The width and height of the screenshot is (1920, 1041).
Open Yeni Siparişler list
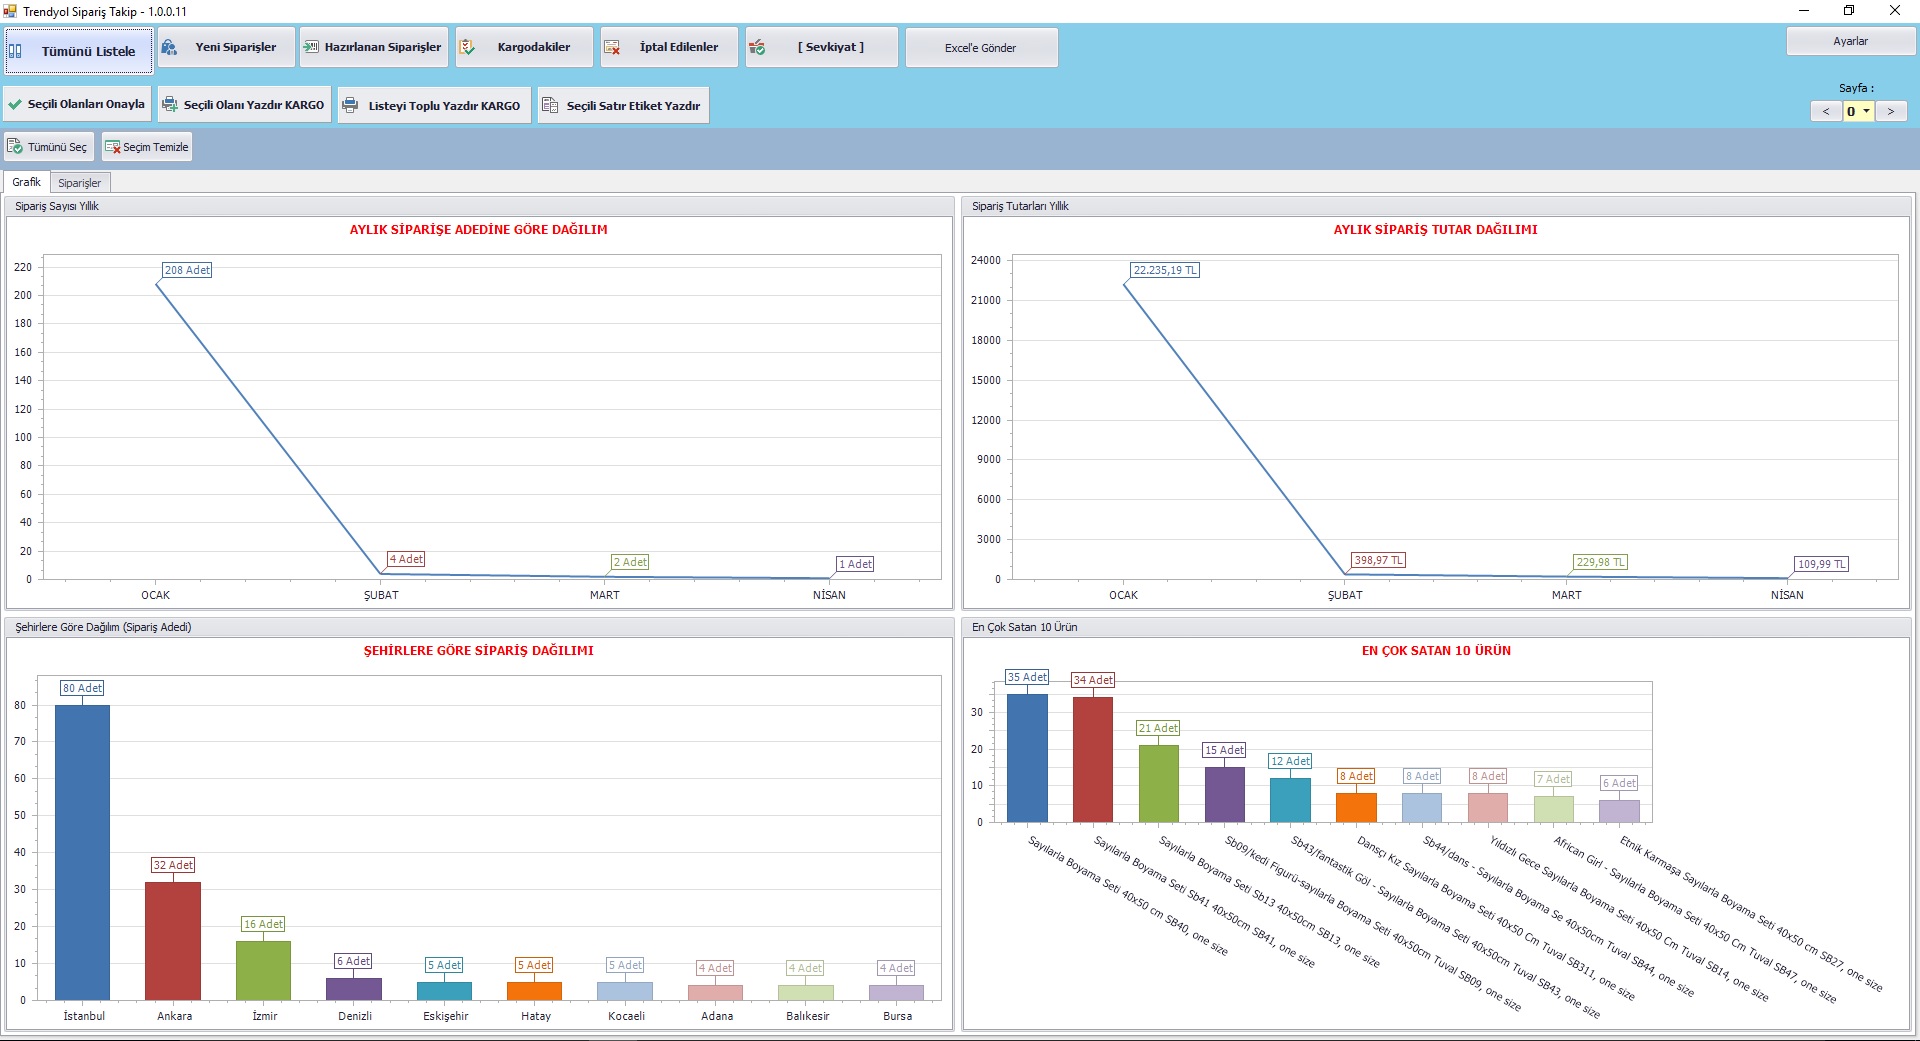click(x=226, y=47)
